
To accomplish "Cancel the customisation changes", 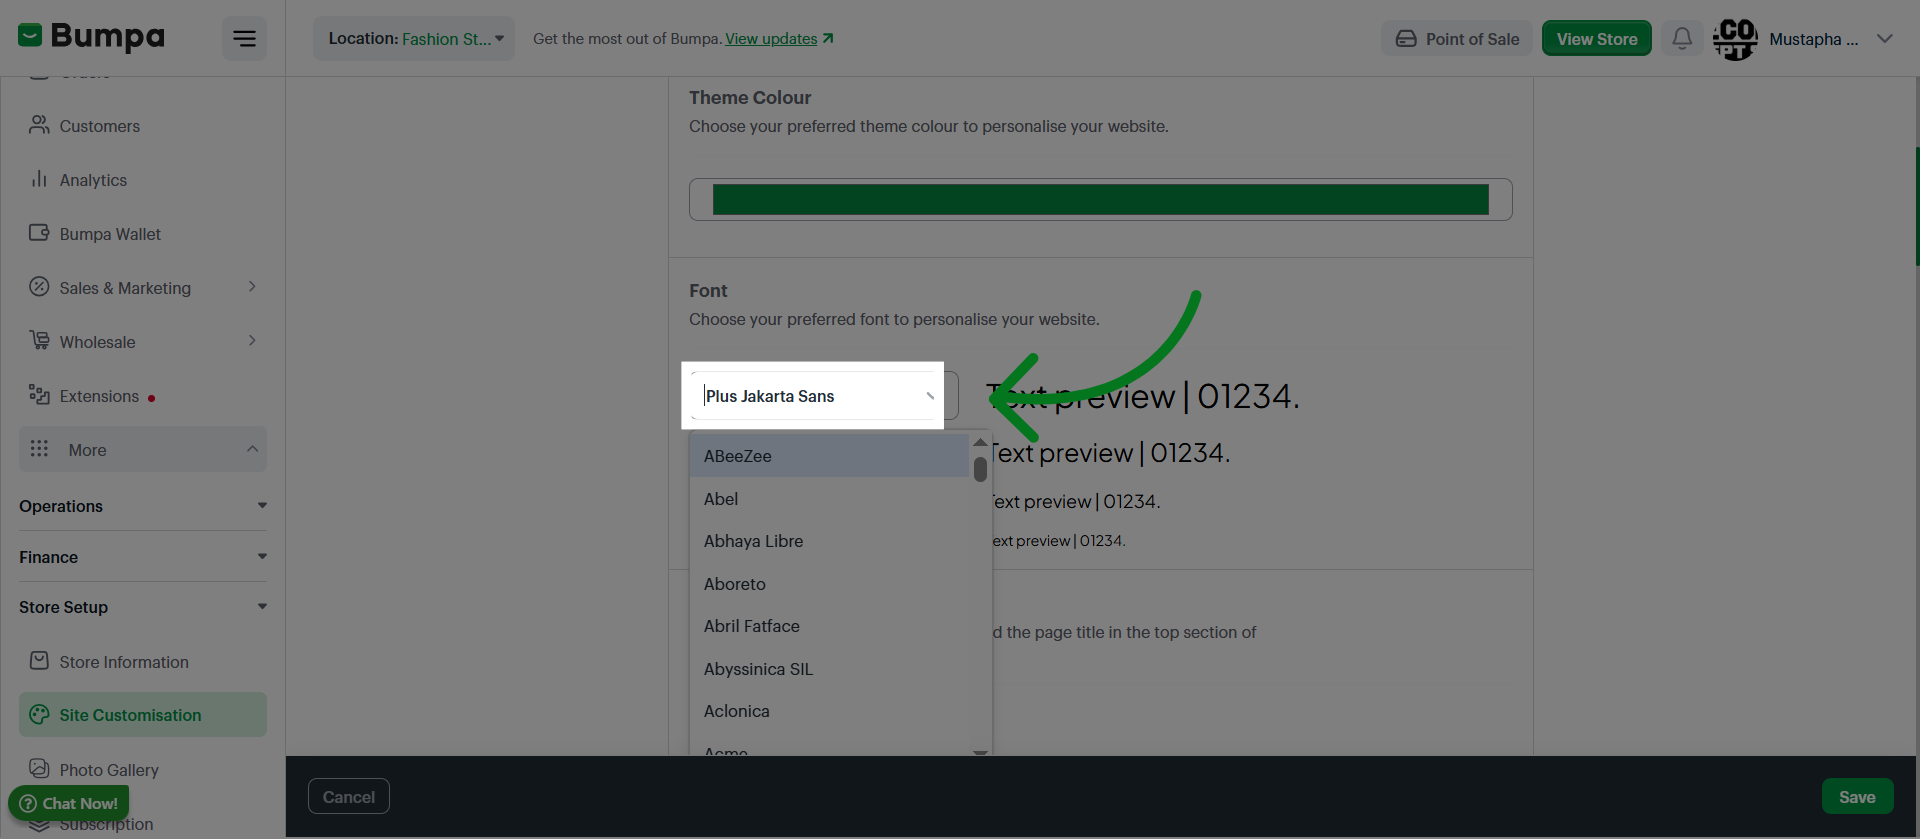I will (349, 797).
